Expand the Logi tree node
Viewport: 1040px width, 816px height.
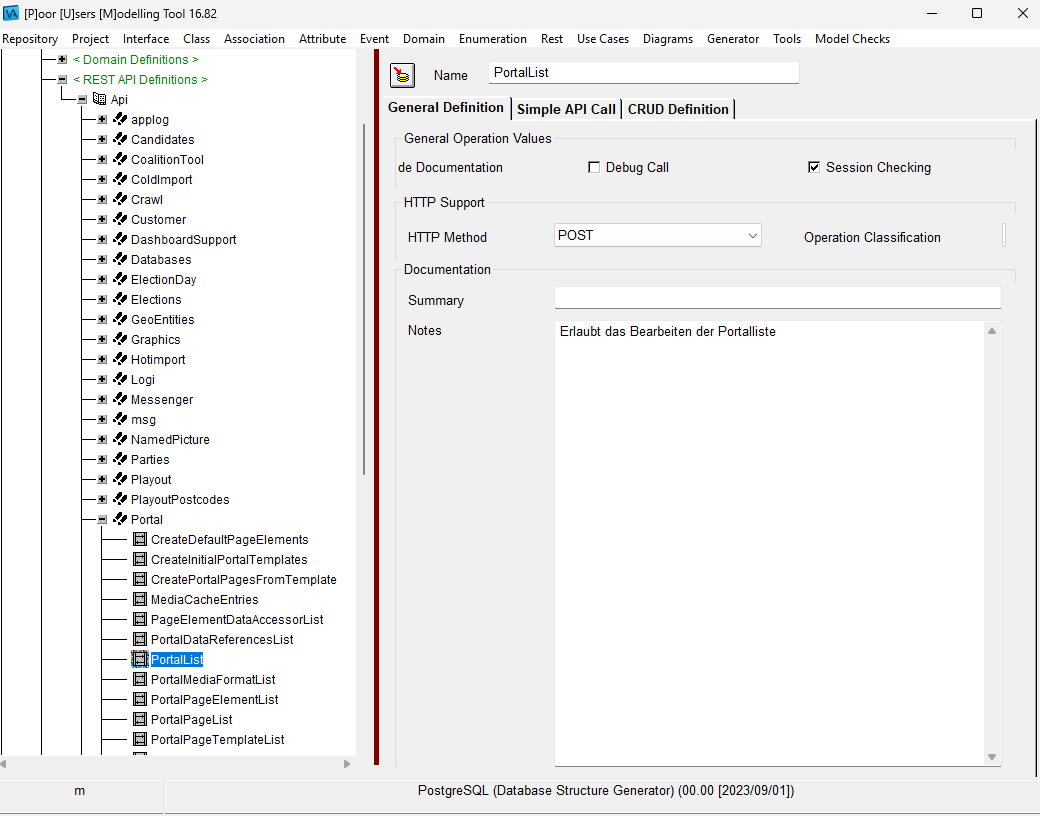point(102,379)
